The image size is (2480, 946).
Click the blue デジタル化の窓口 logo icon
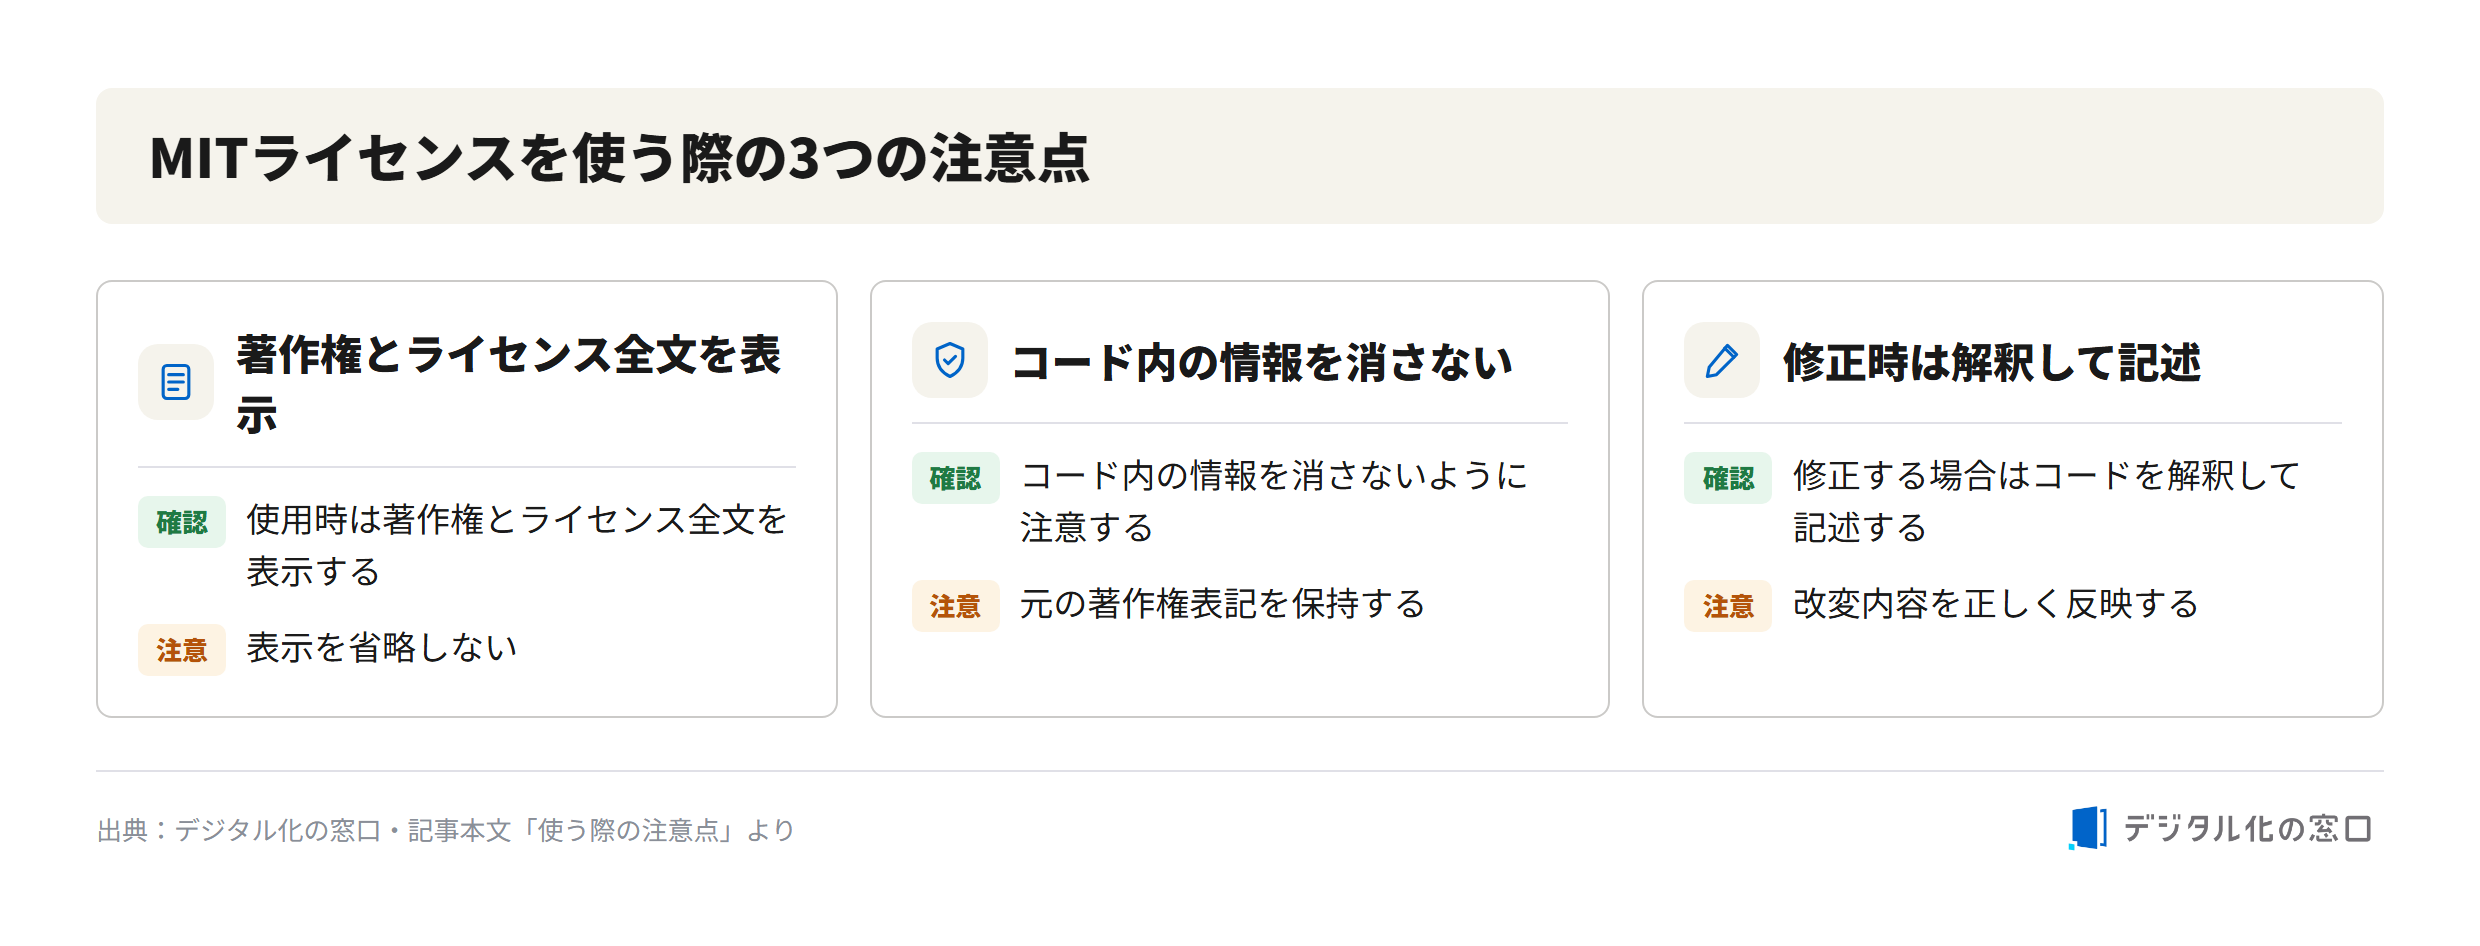pos(2088,828)
